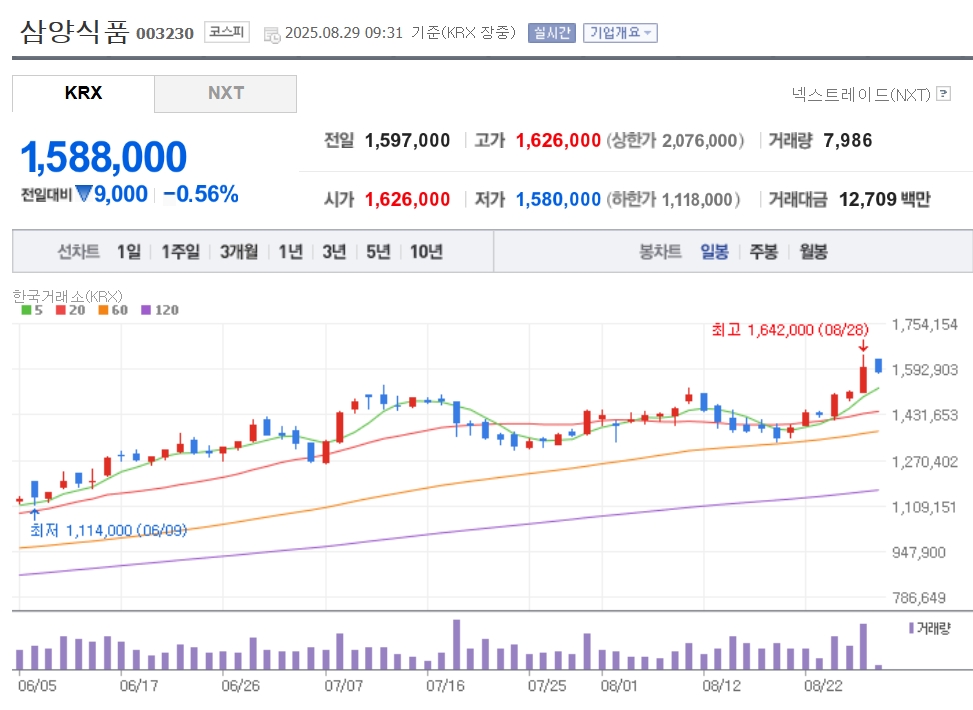Click the purple 거래량 legend icon
Viewport: 973px width, 710px height.
tap(911, 628)
